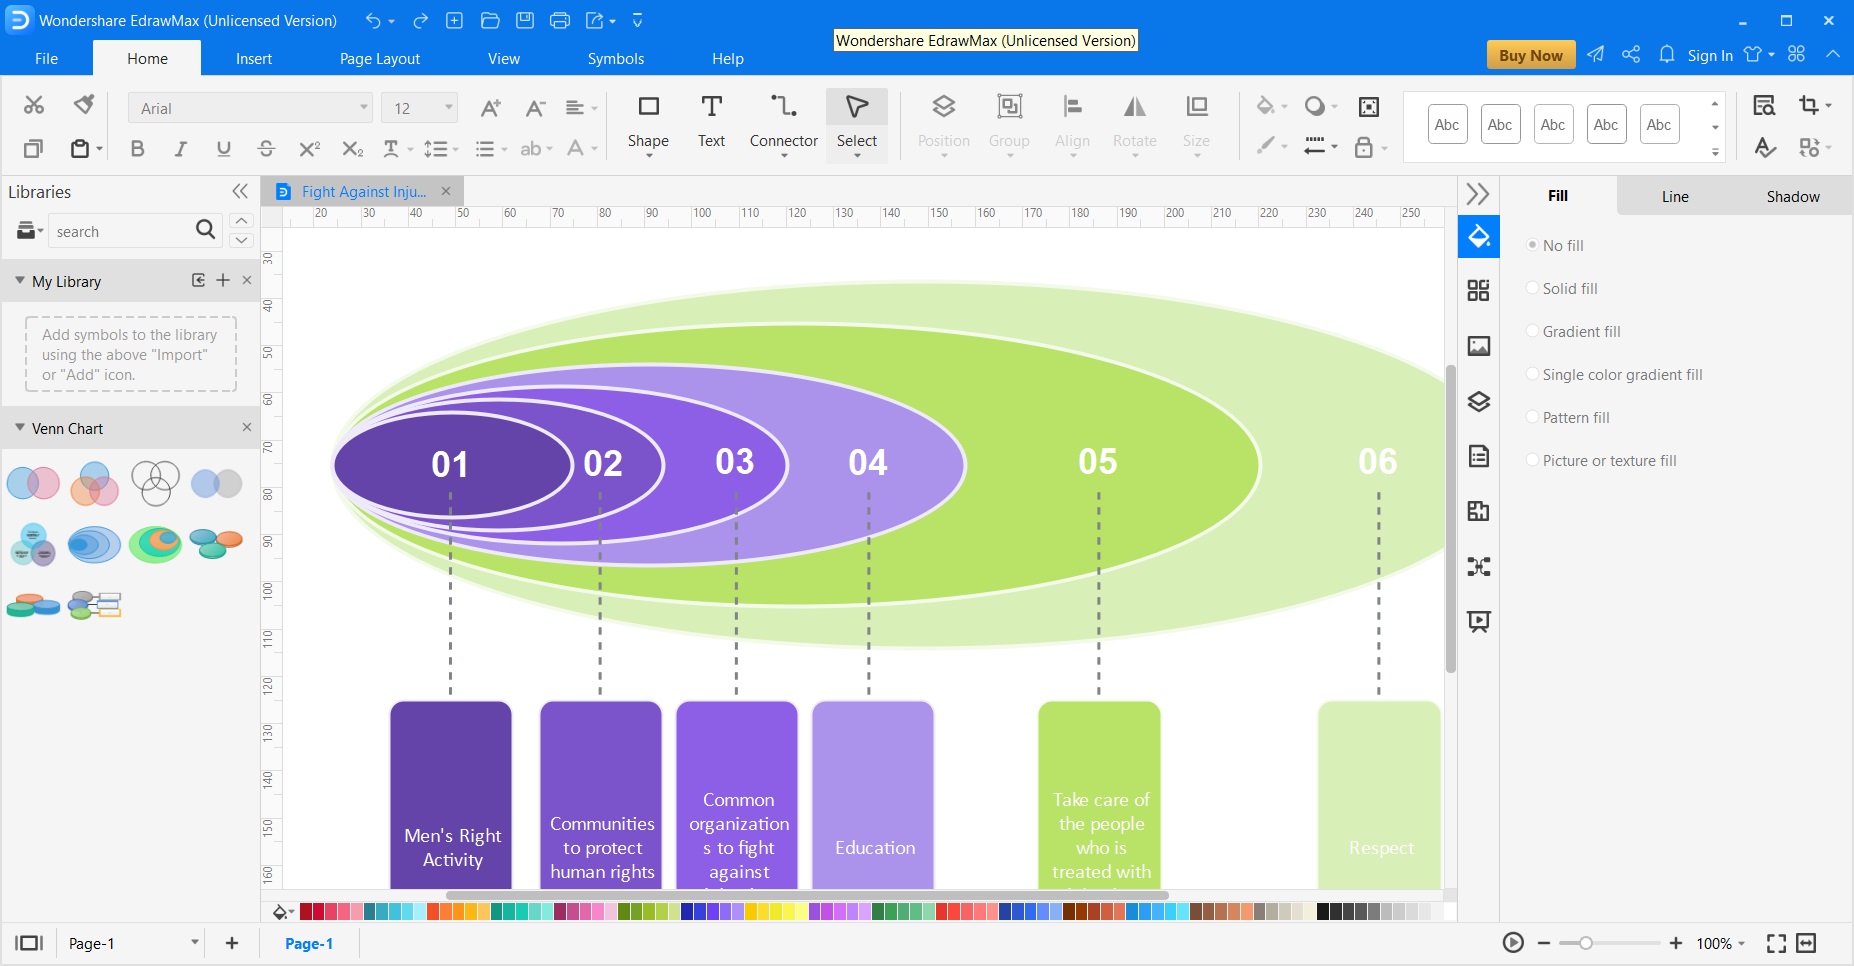Click the library search input field

point(120,232)
